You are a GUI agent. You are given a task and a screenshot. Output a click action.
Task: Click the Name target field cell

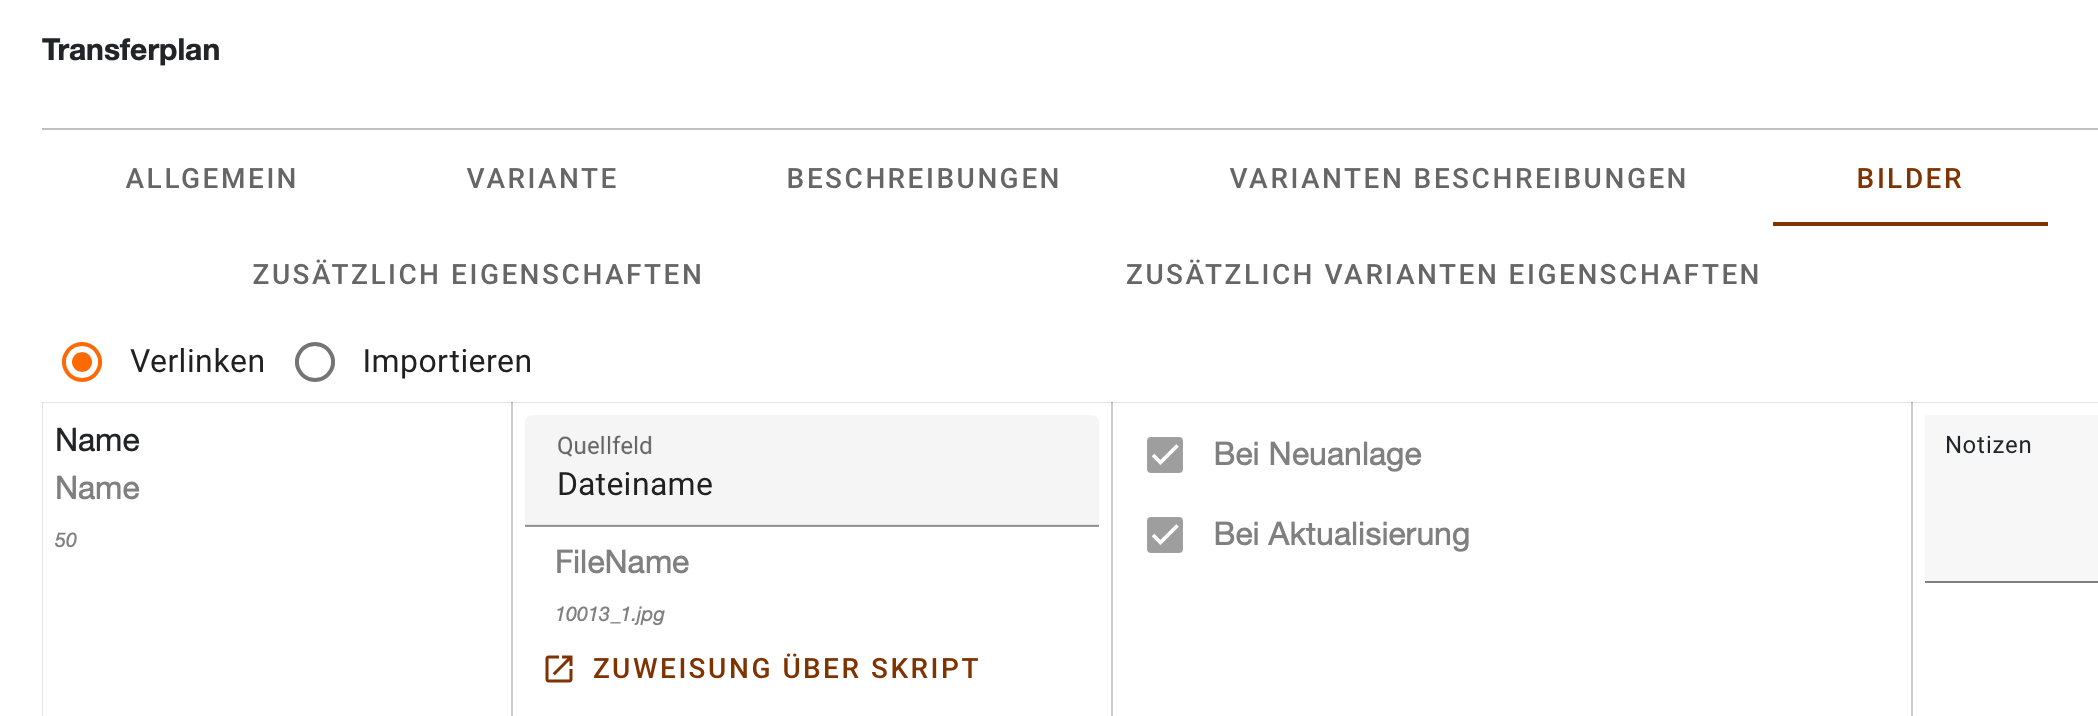(x=277, y=559)
